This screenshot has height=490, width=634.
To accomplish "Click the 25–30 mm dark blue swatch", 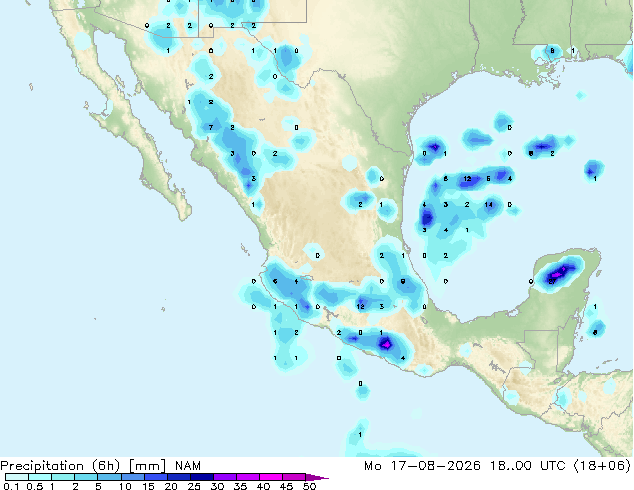I will [x=201, y=477].
